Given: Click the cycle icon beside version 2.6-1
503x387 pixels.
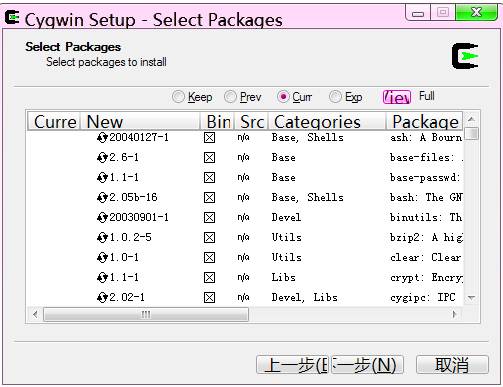Looking at the screenshot, I should (102, 157).
